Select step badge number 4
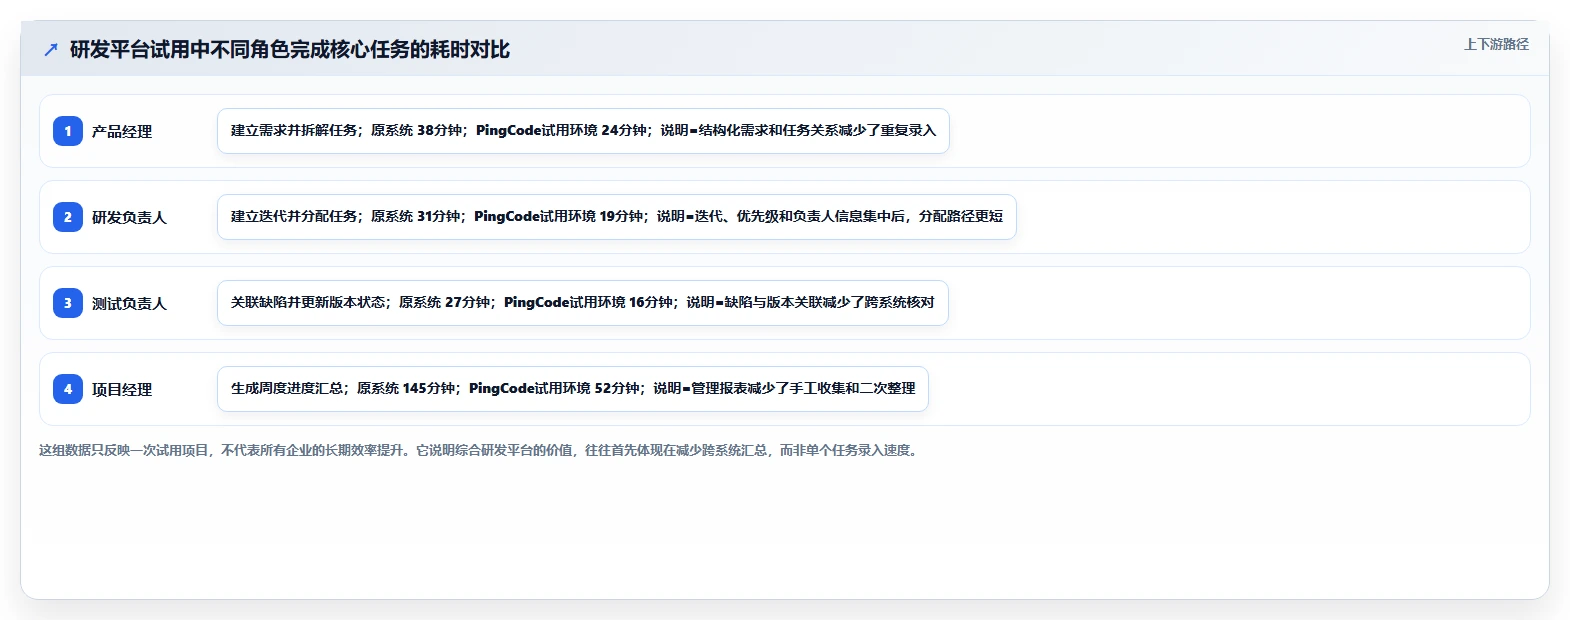Image resolution: width=1570 pixels, height=620 pixels. tap(68, 389)
